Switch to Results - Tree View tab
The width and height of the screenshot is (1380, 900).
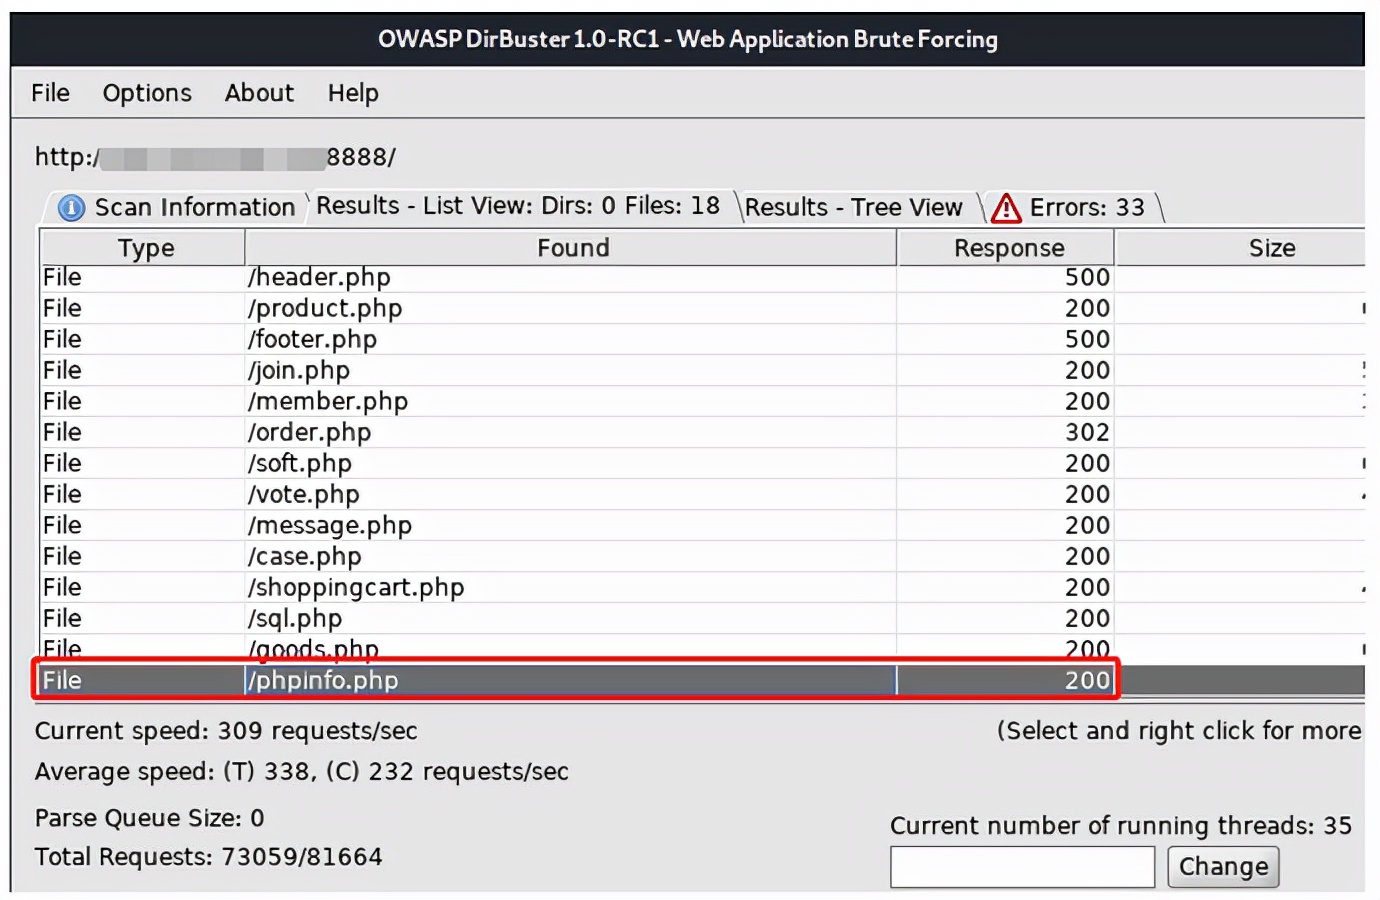pyautogui.click(x=854, y=207)
